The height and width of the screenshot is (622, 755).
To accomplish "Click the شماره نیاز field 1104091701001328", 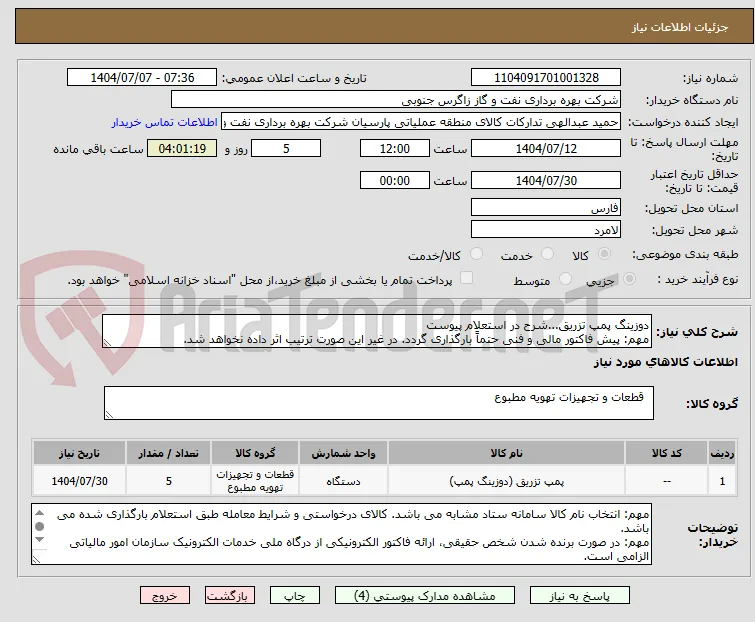I will pos(546,78).
